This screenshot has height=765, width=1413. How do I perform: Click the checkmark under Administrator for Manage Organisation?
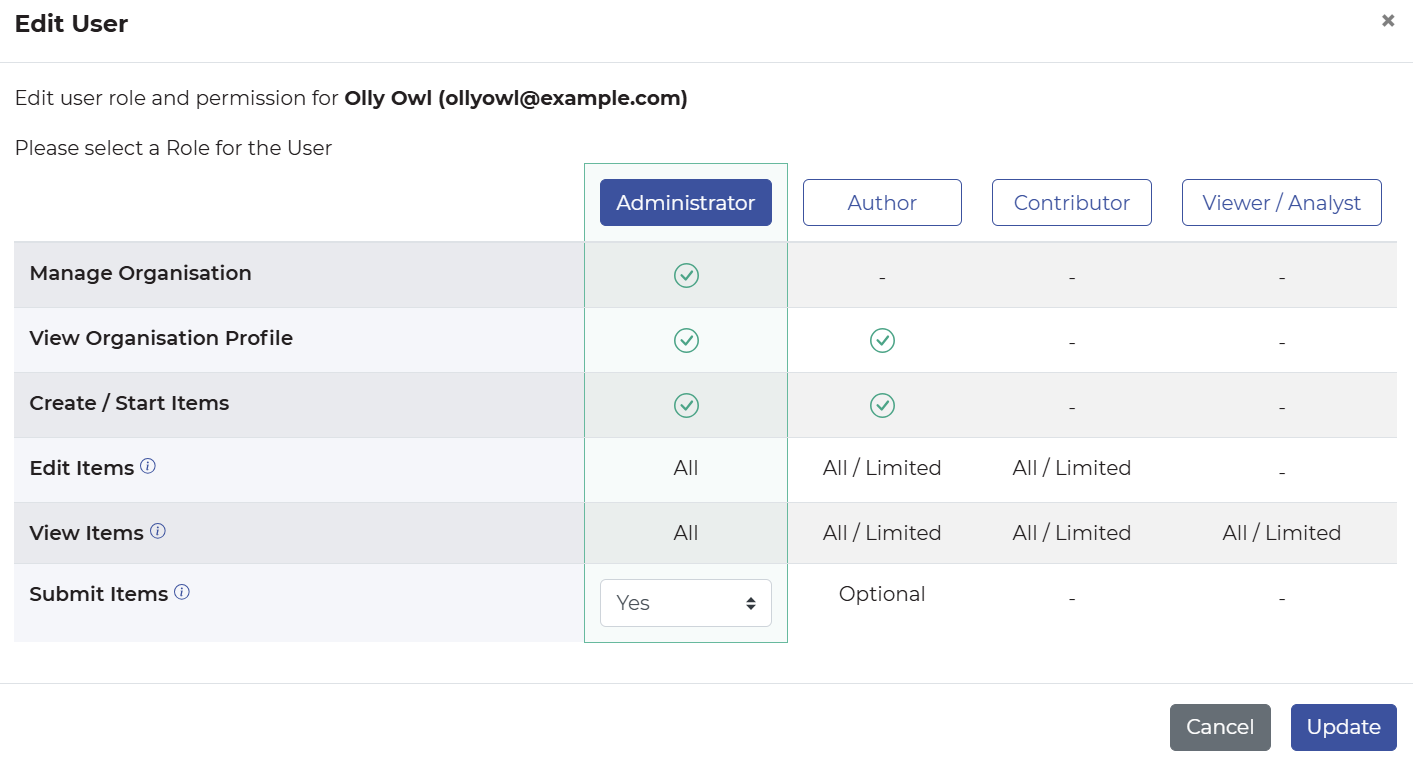[x=685, y=275]
